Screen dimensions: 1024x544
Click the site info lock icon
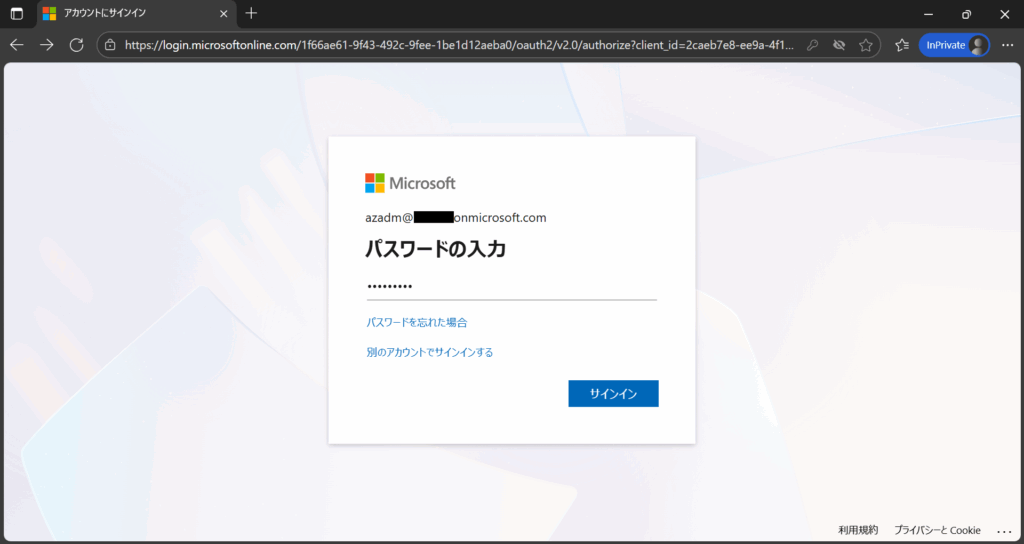(x=110, y=45)
